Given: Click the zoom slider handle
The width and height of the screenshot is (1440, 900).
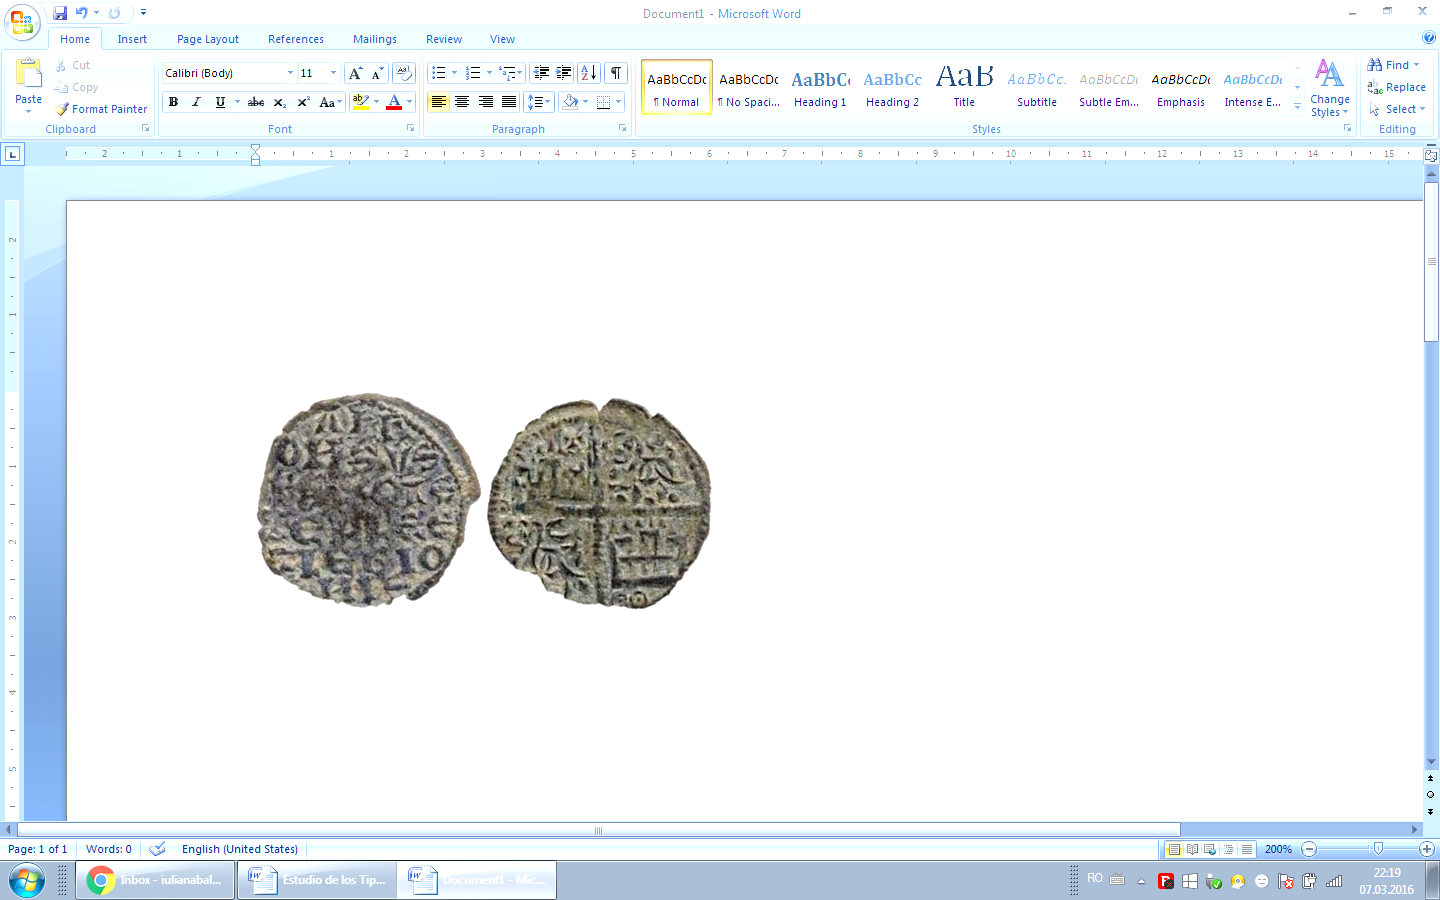Looking at the screenshot, I should pyautogui.click(x=1378, y=849).
